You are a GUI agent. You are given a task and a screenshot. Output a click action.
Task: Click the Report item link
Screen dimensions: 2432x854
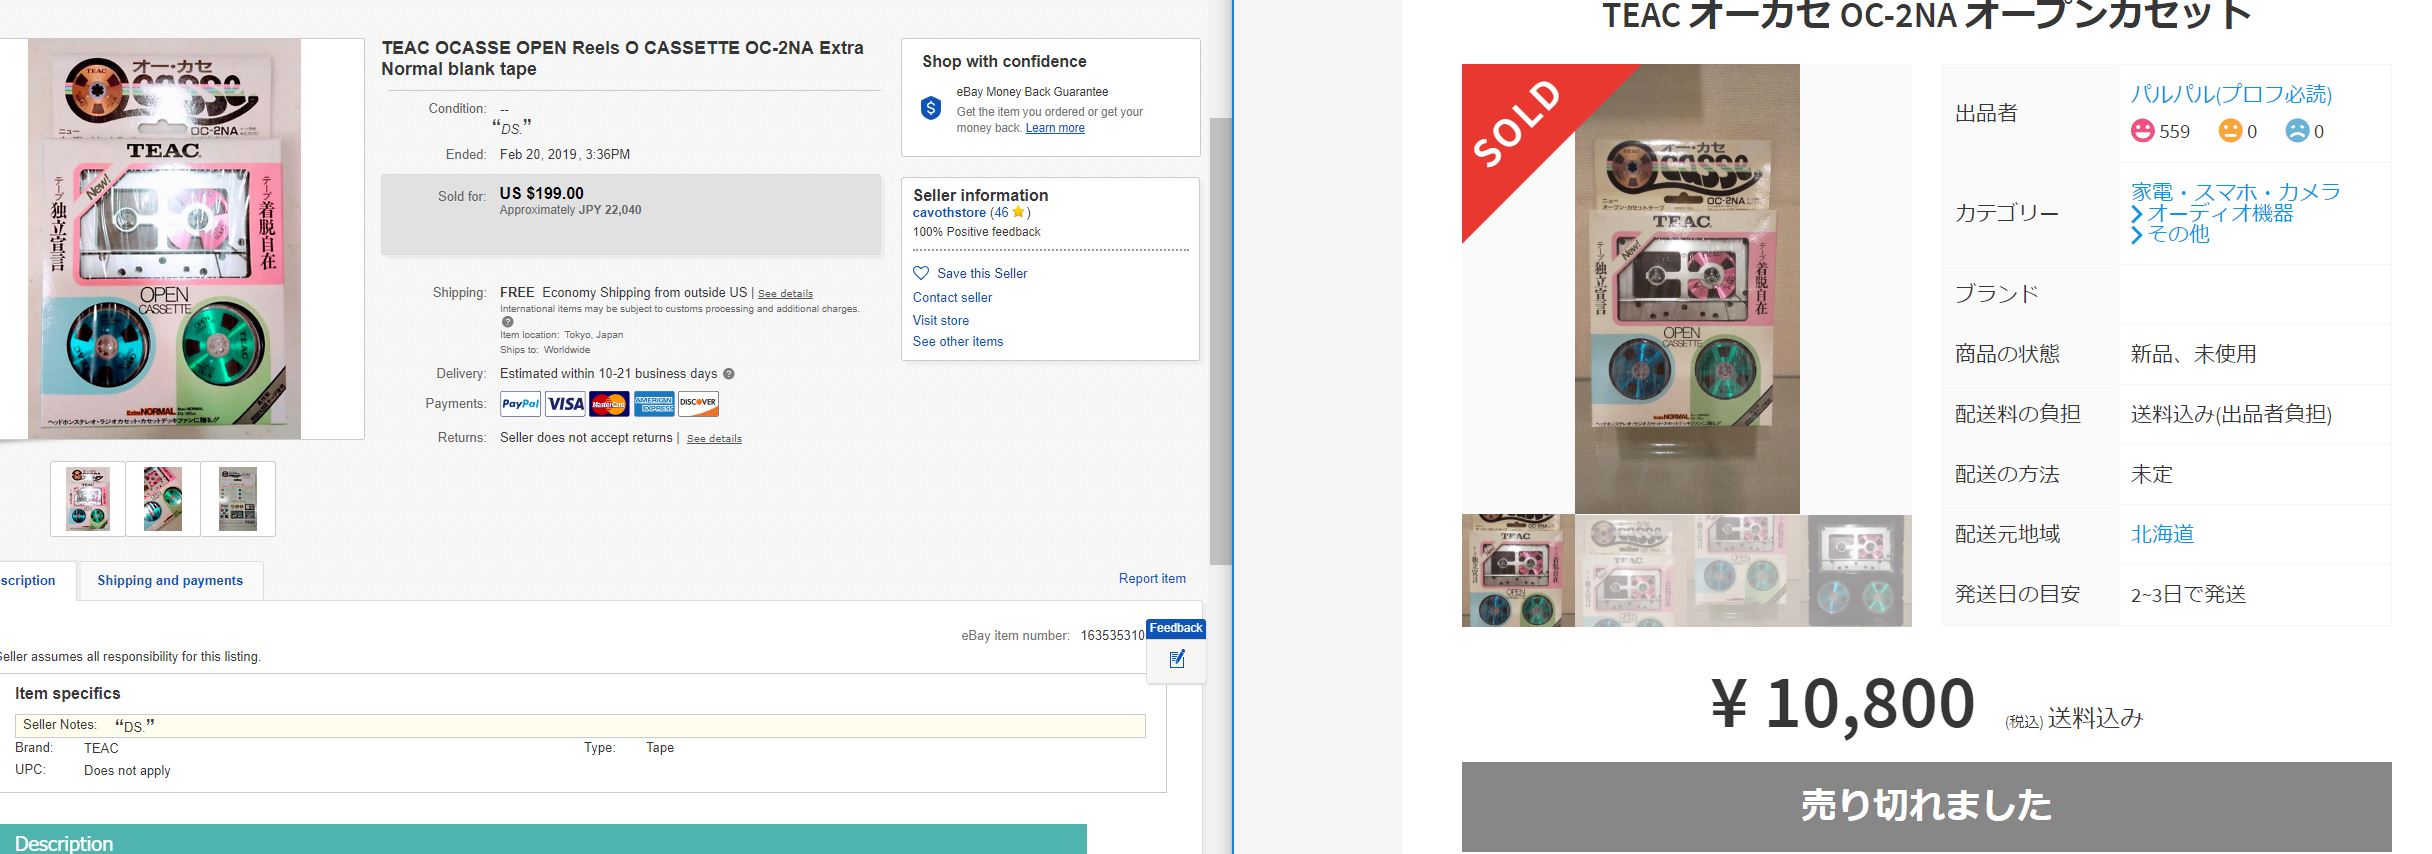point(1152,578)
